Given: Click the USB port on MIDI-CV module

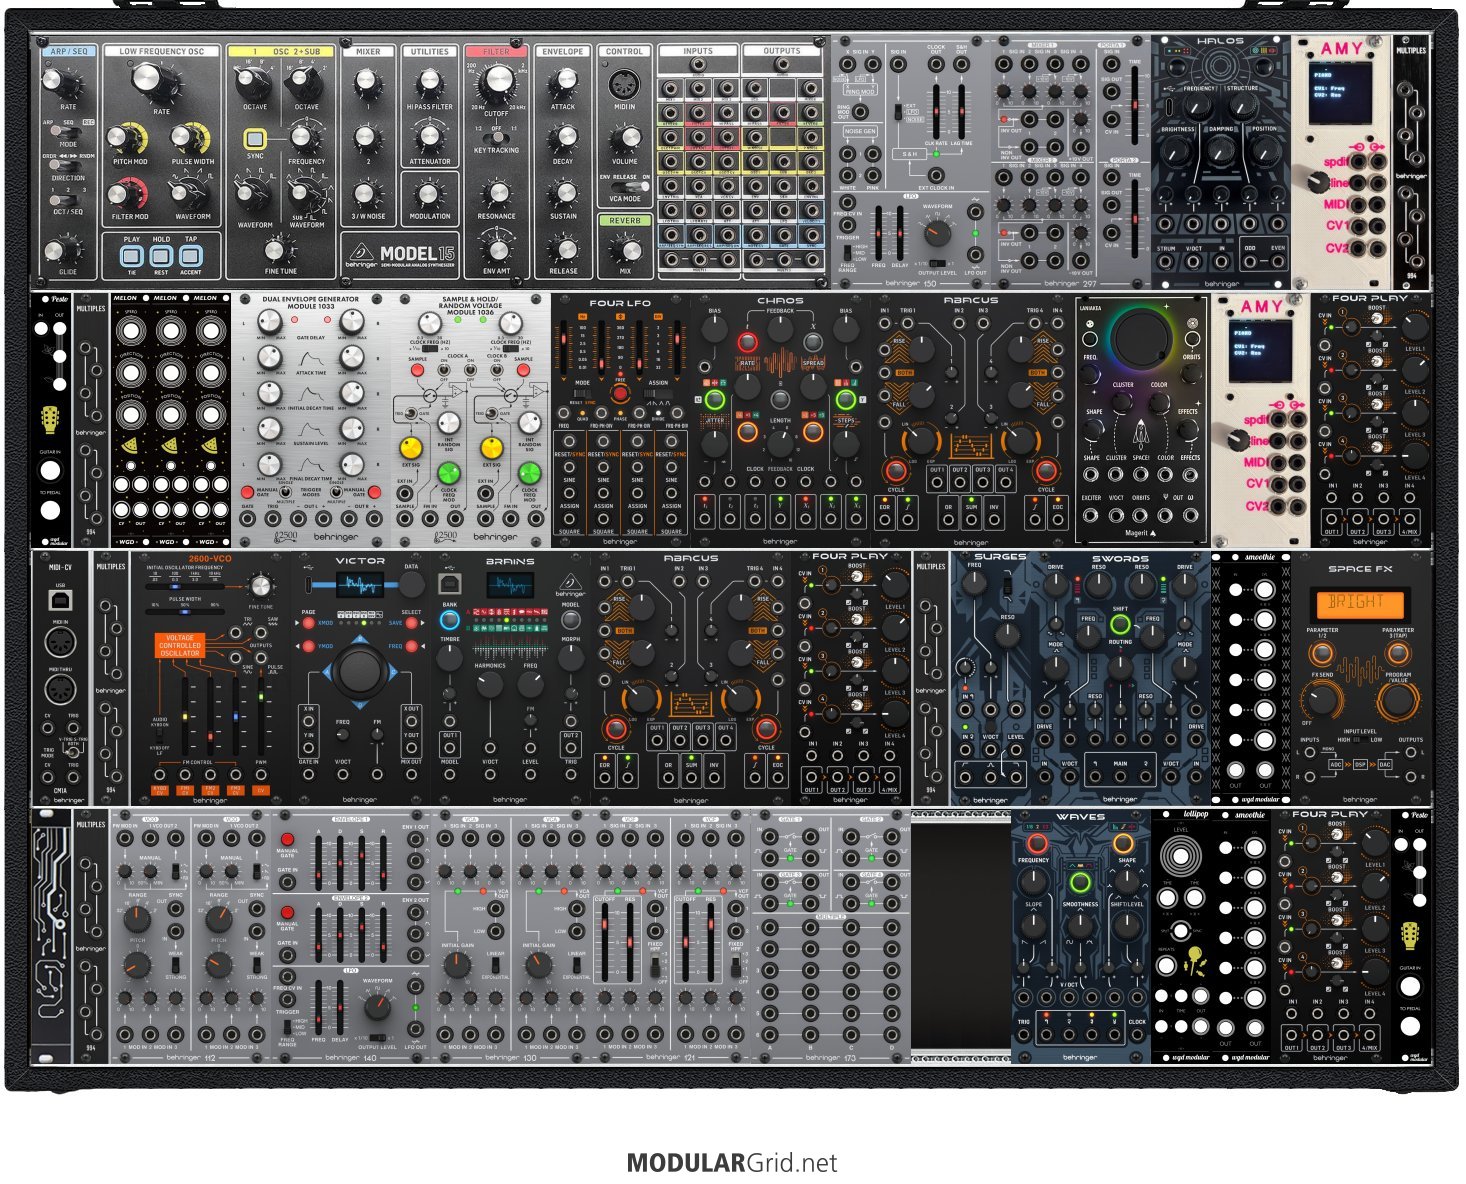Looking at the screenshot, I should point(60,599).
